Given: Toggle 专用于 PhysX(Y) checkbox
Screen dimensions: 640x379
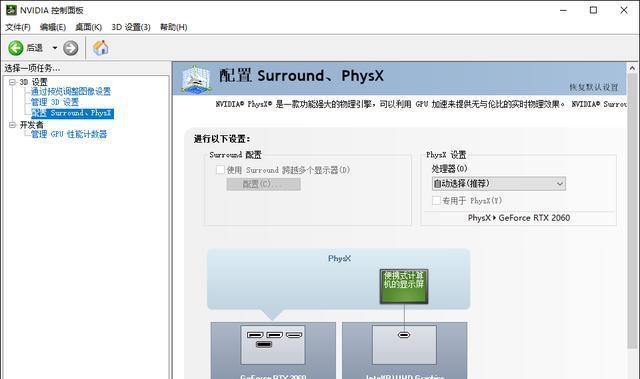Looking at the screenshot, I should click(x=436, y=200).
